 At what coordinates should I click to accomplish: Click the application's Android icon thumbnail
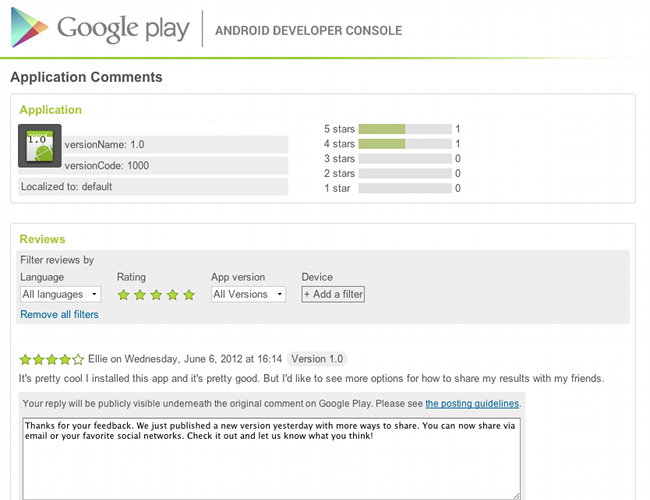[40, 145]
